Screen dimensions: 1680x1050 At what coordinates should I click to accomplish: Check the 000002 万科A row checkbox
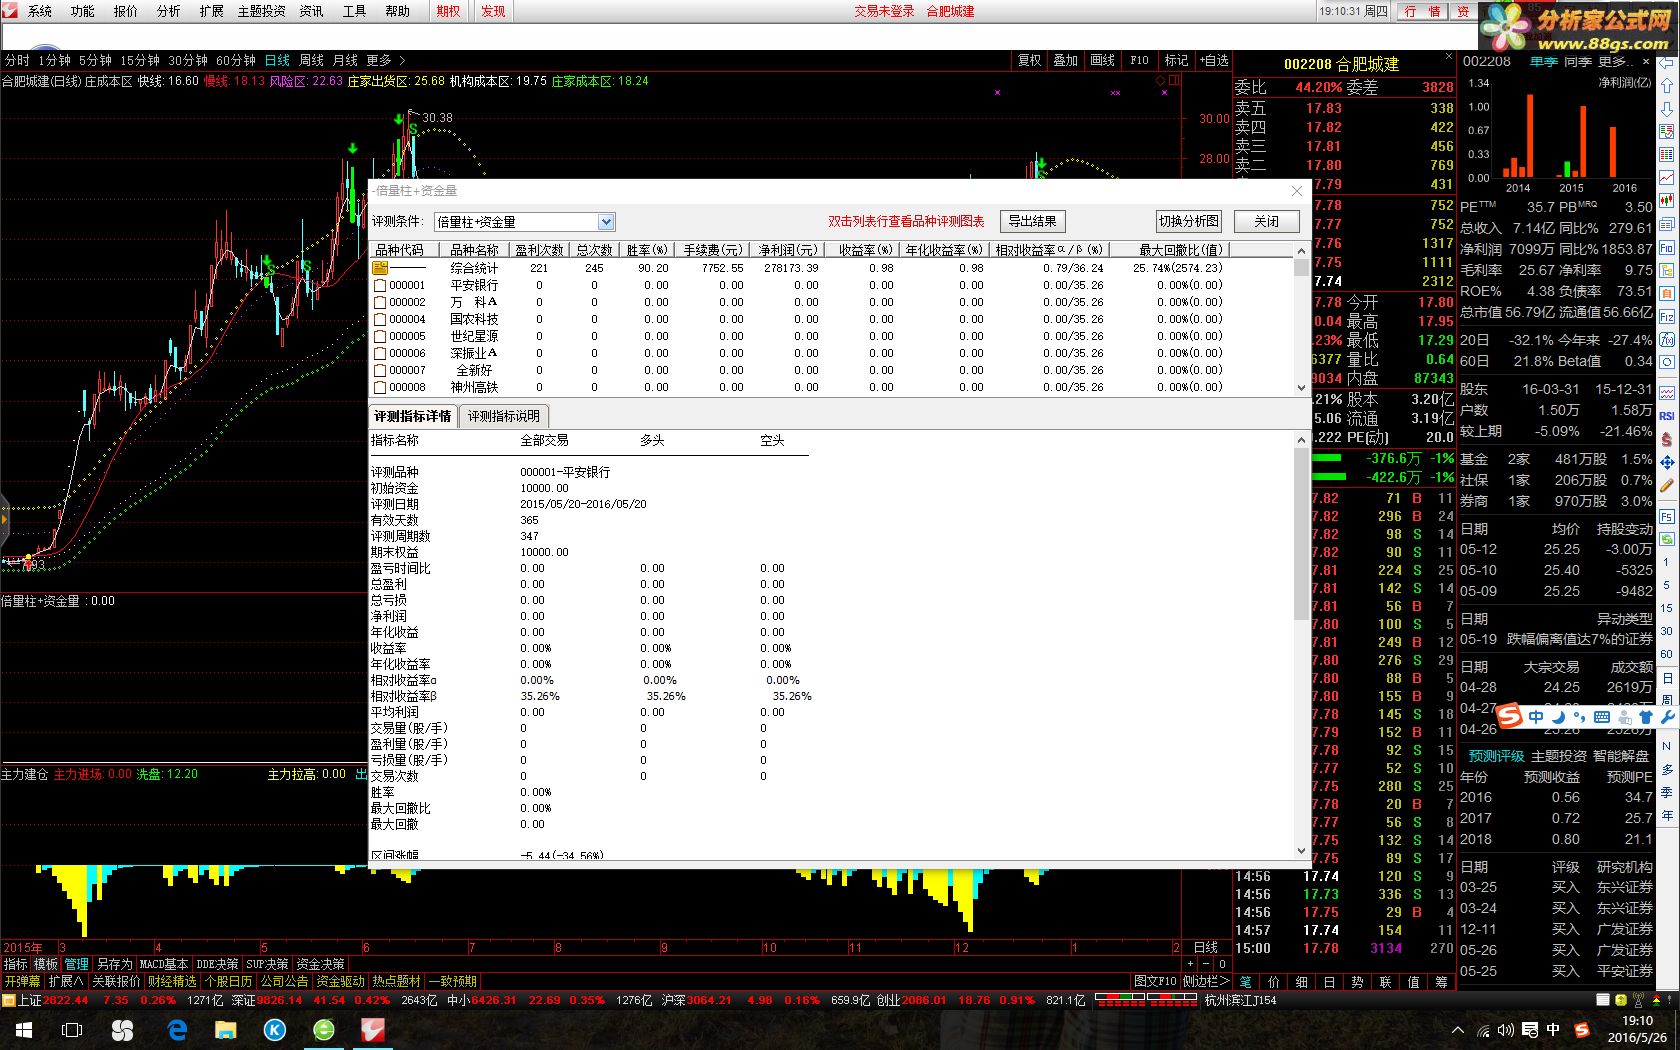point(380,302)
